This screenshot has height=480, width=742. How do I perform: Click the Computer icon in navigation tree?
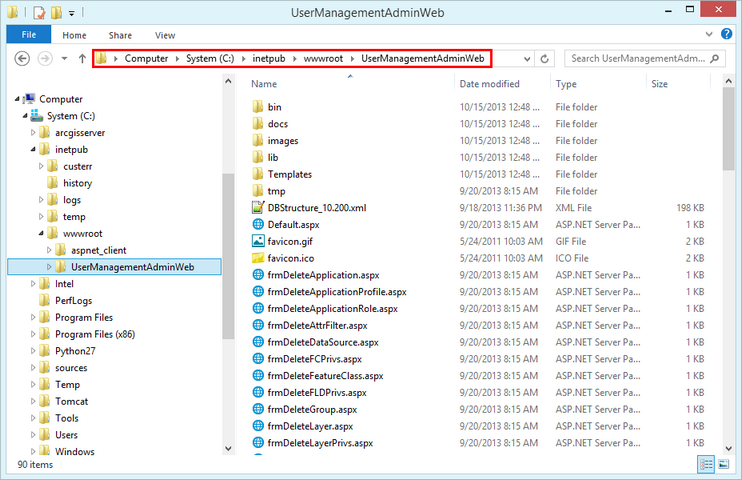29,98
